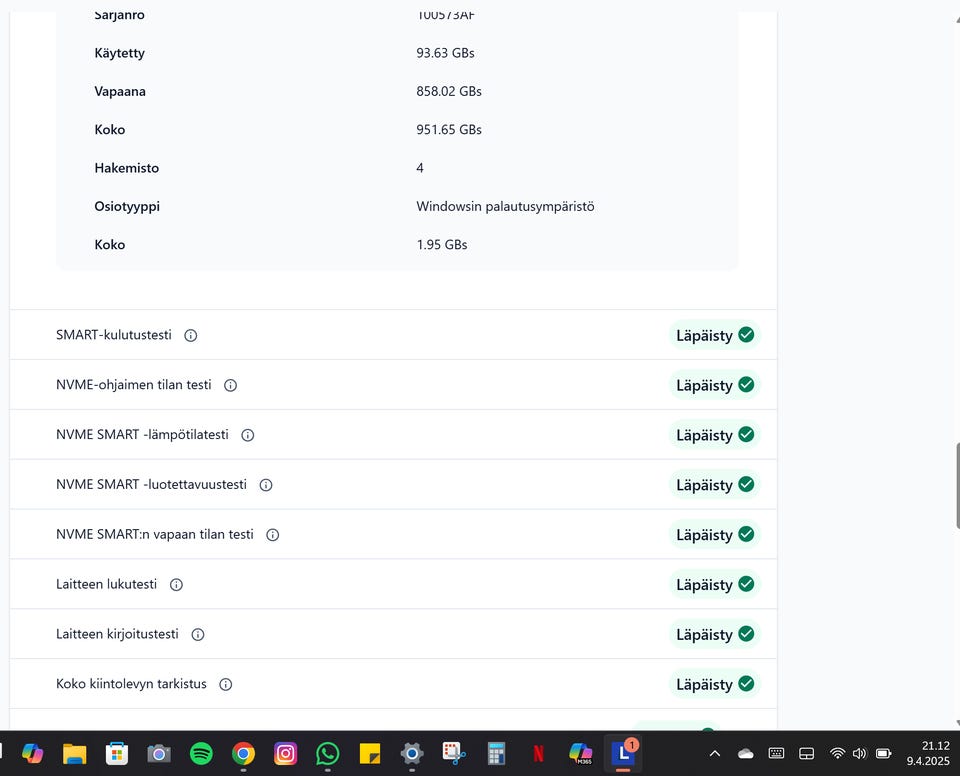Click the page vertical scrollbar thumb
Viewport: 960px width, 776px height.
pyautogui.click(x=958, y=486)
